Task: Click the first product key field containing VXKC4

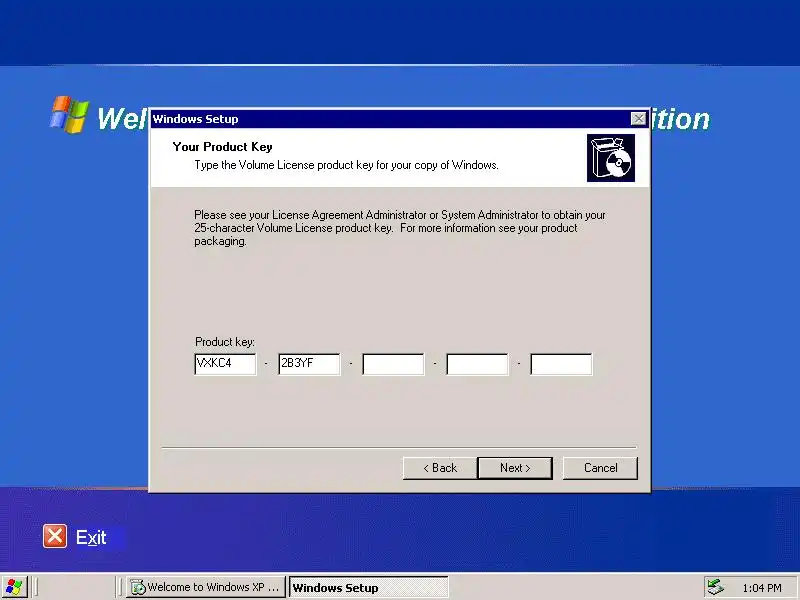Action: pos(225,364)
